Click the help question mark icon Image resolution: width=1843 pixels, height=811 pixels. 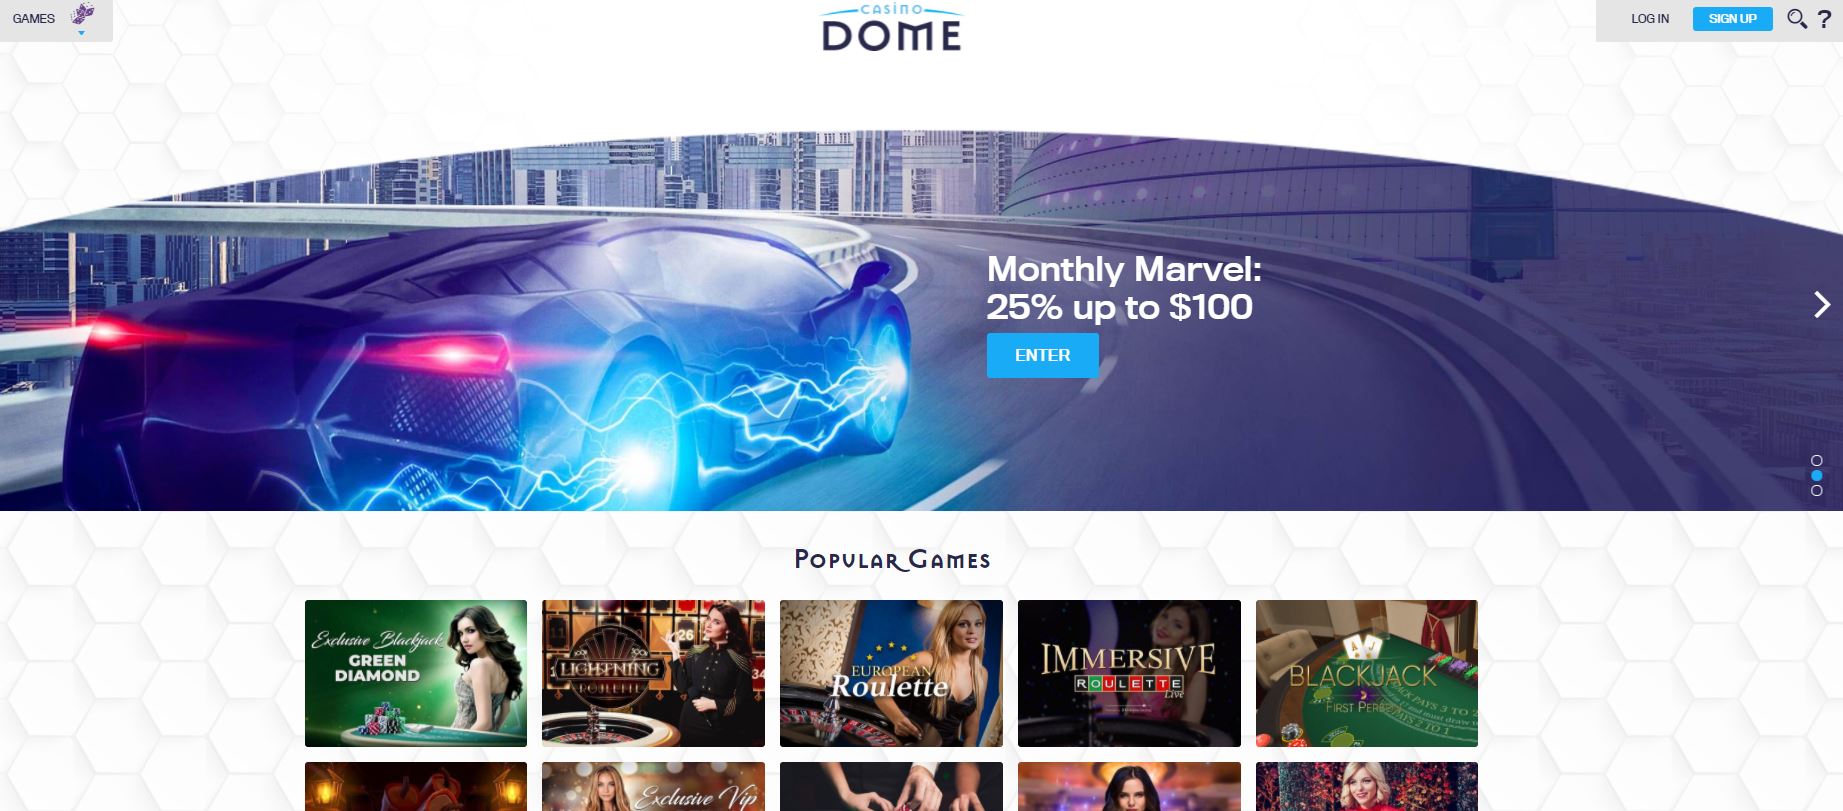click(x=1824, y=19)
